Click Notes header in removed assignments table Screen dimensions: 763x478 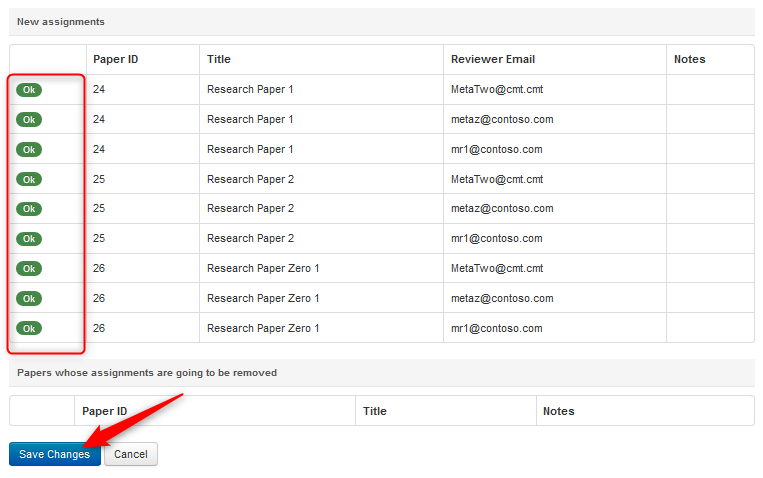click(559, 411)
